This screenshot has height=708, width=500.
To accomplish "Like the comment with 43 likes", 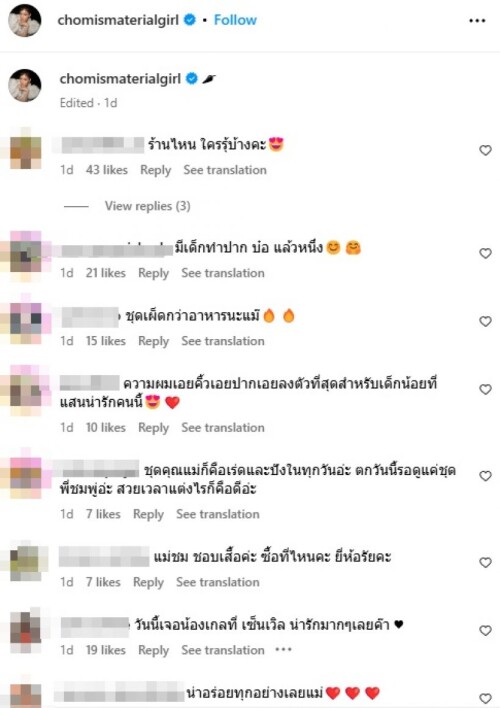I will (x=485, y=150).
